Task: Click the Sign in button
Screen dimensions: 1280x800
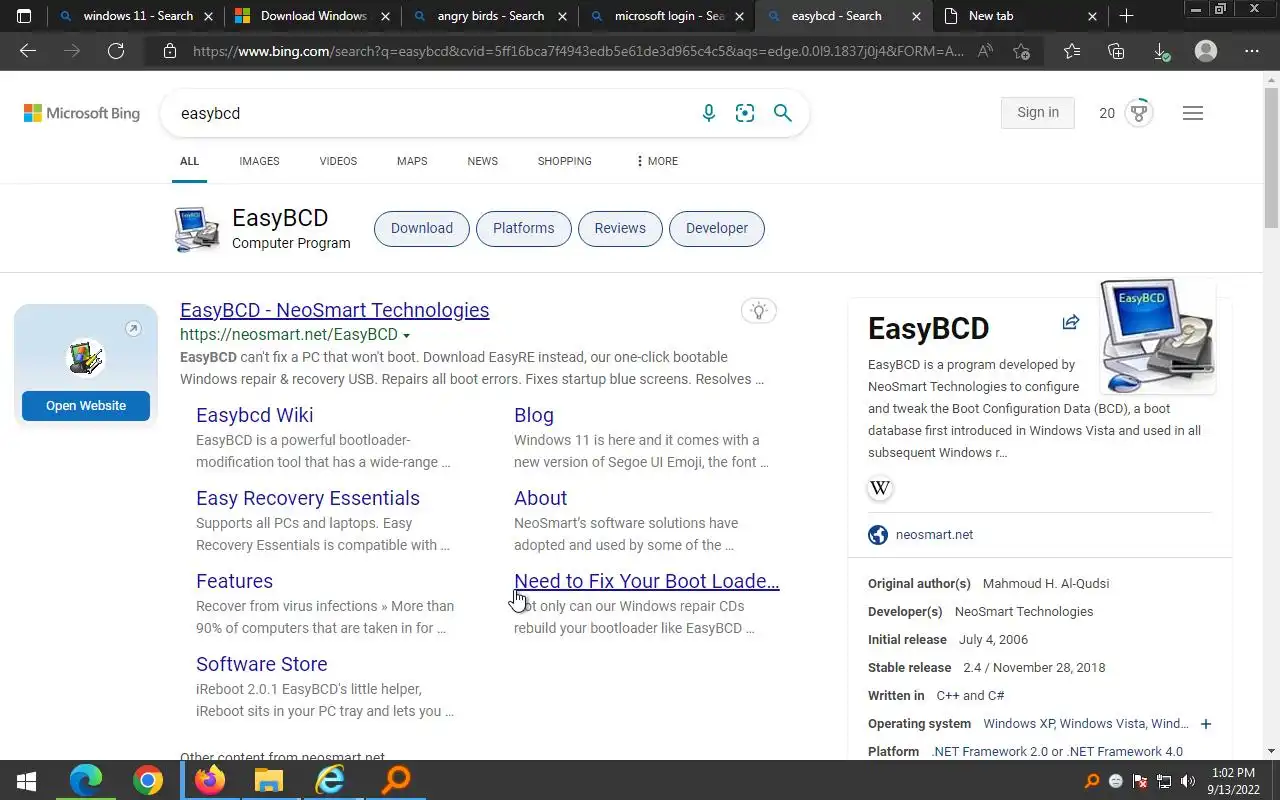Action: (1037, 113)
